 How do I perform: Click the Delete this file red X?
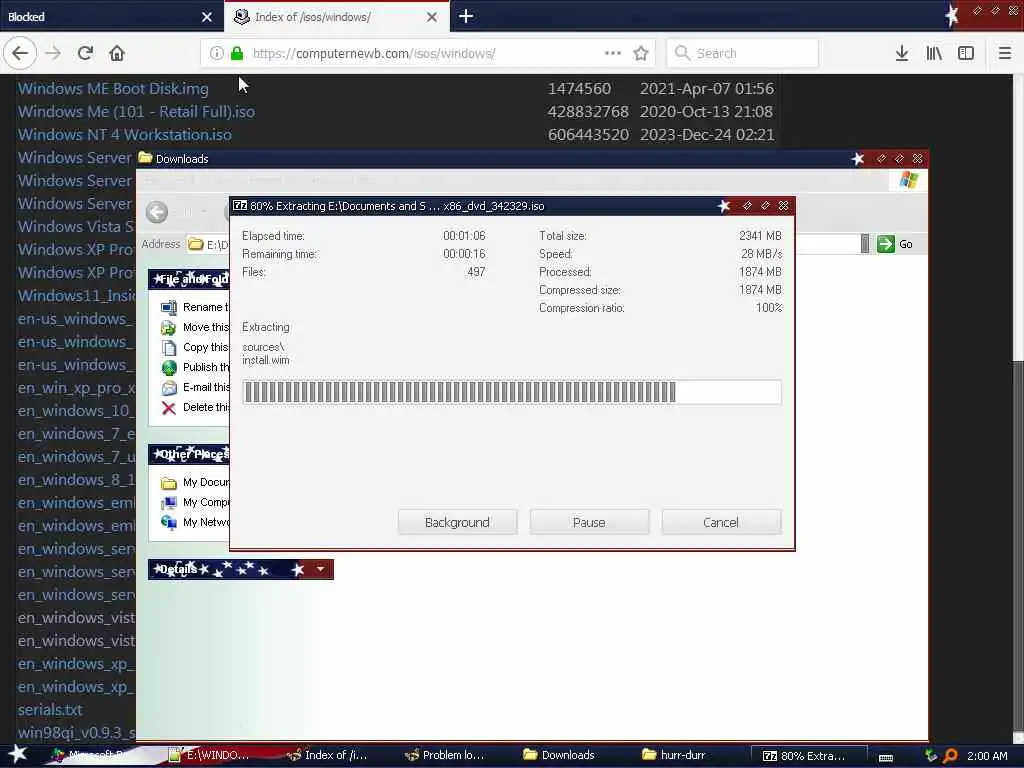(x=168, y=408)
